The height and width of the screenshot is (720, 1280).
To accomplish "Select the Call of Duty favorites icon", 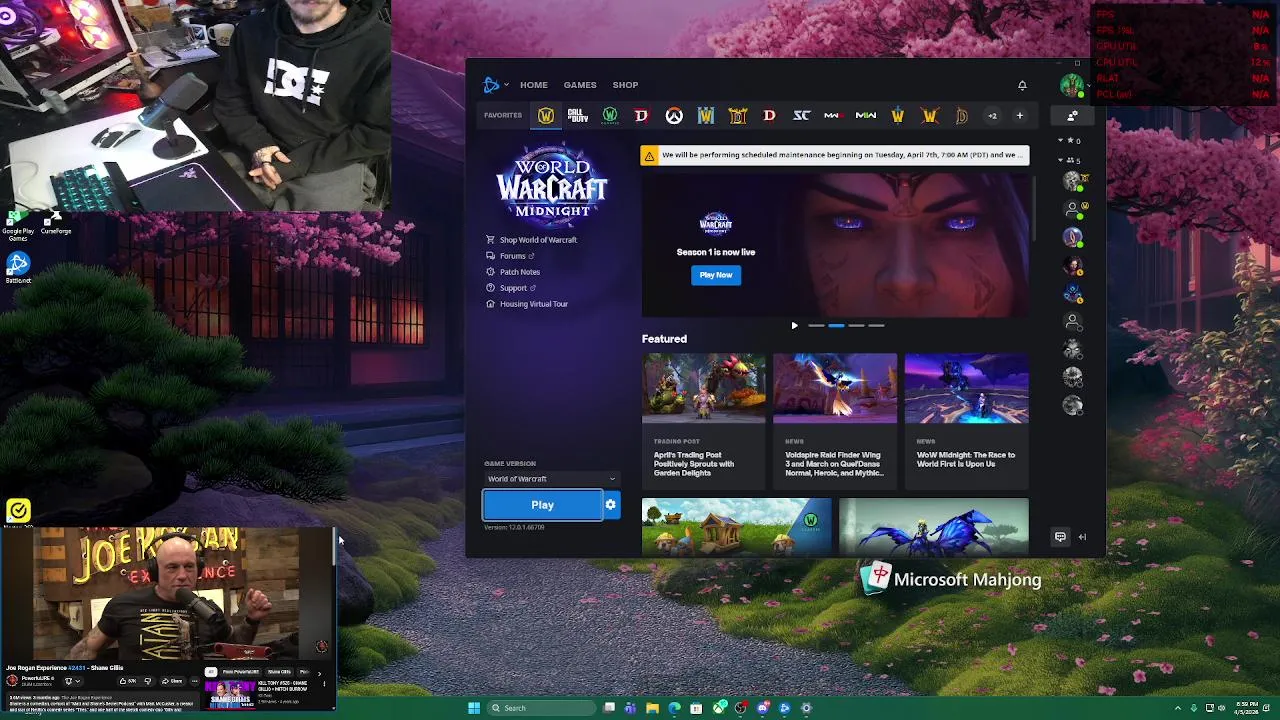I will coord(578,116).
